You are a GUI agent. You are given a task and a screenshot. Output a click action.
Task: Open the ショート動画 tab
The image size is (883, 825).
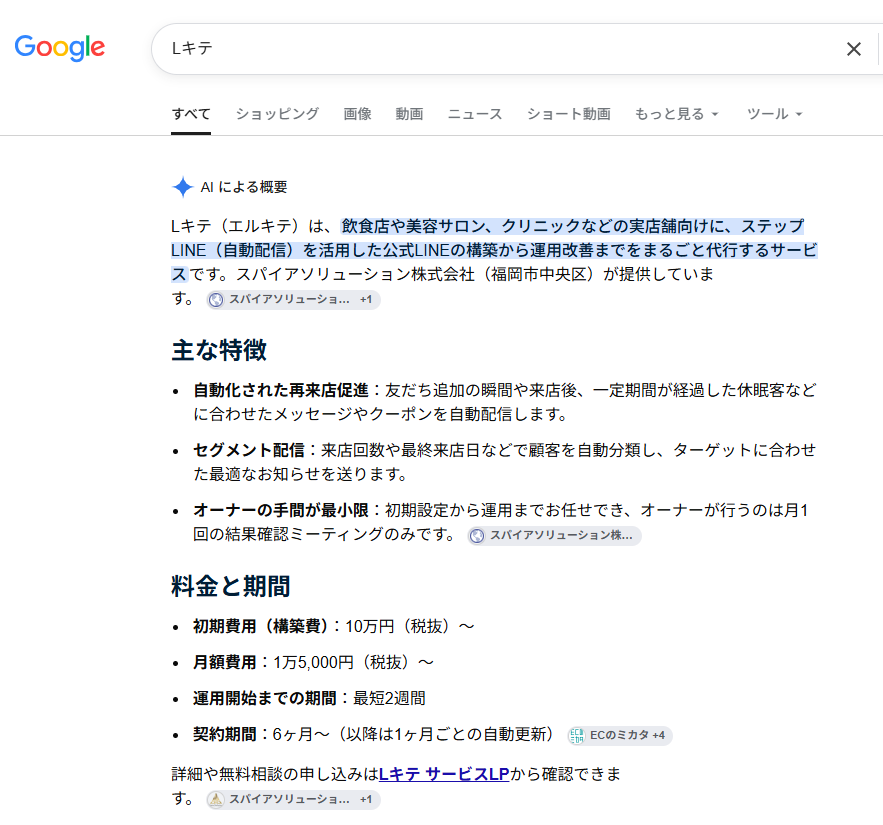coord(569,114)
